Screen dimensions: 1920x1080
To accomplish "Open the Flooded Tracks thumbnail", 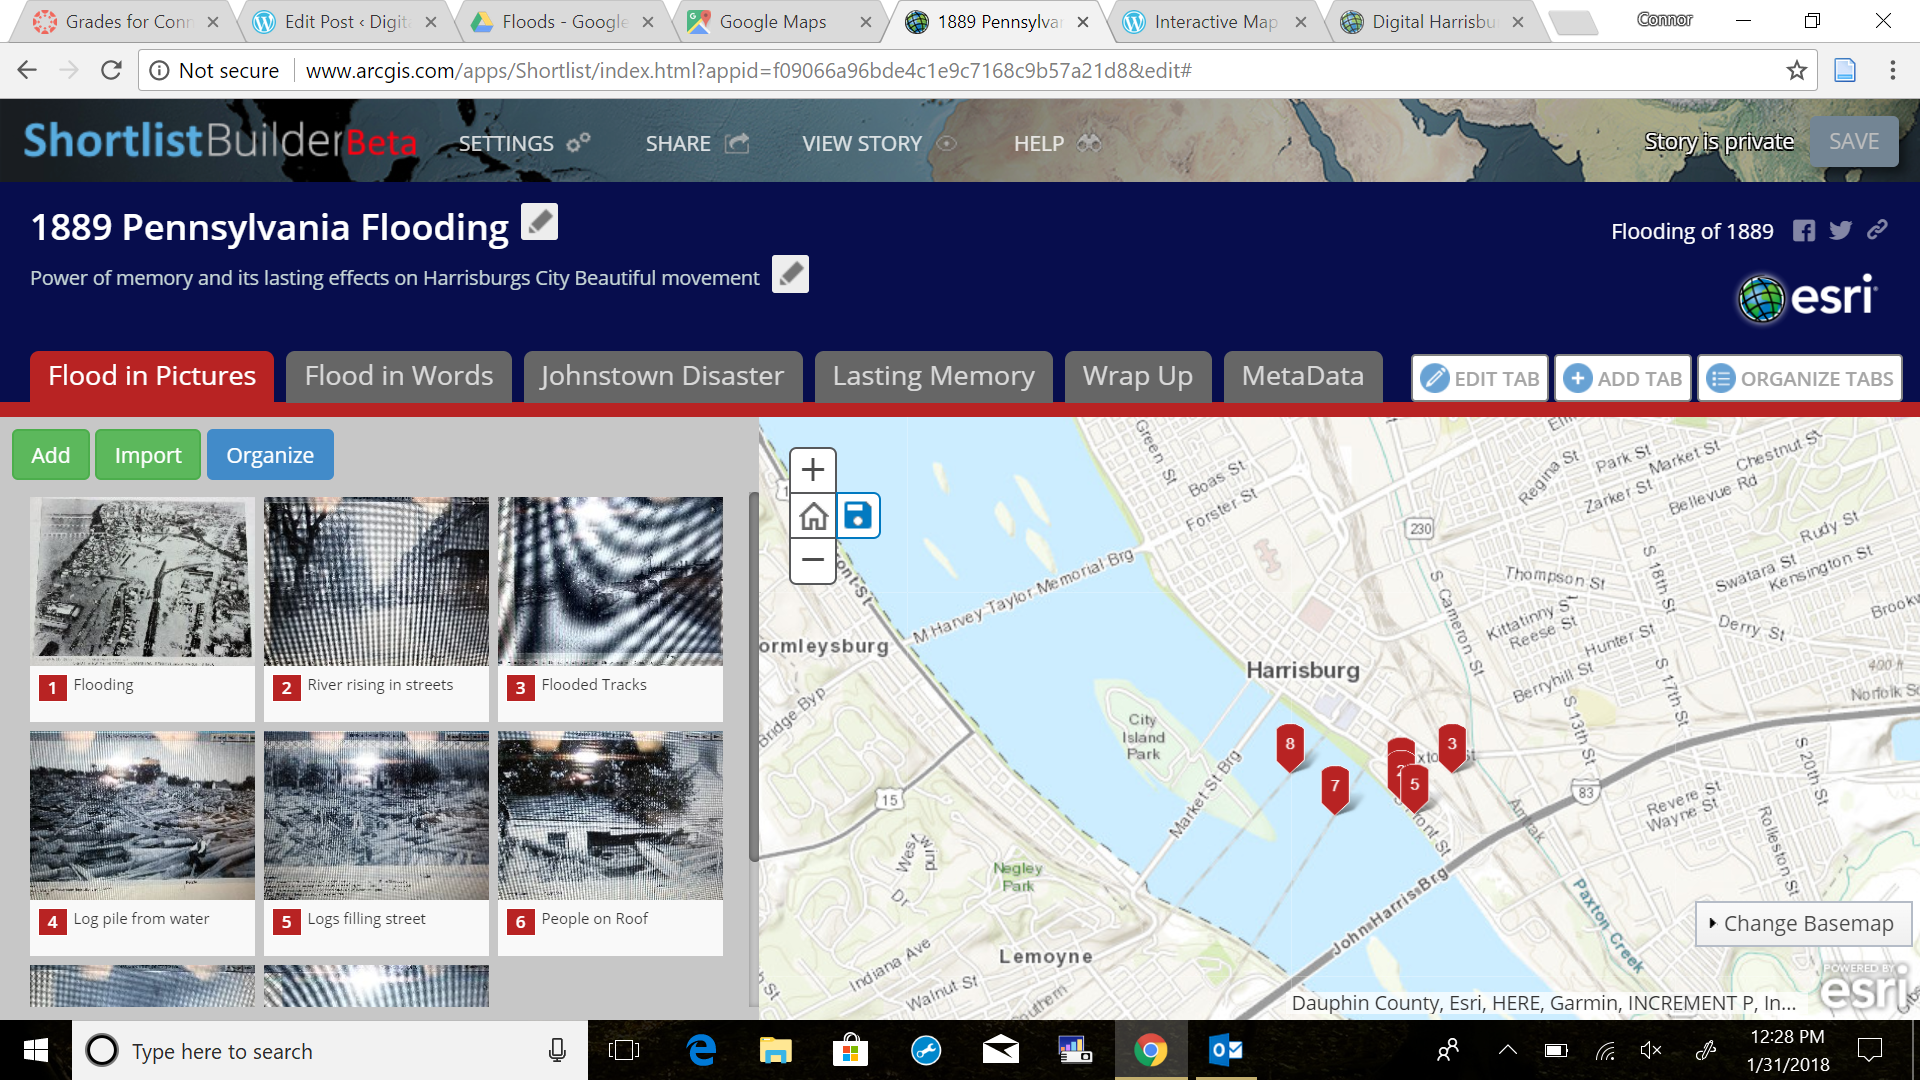I will 610,582.
